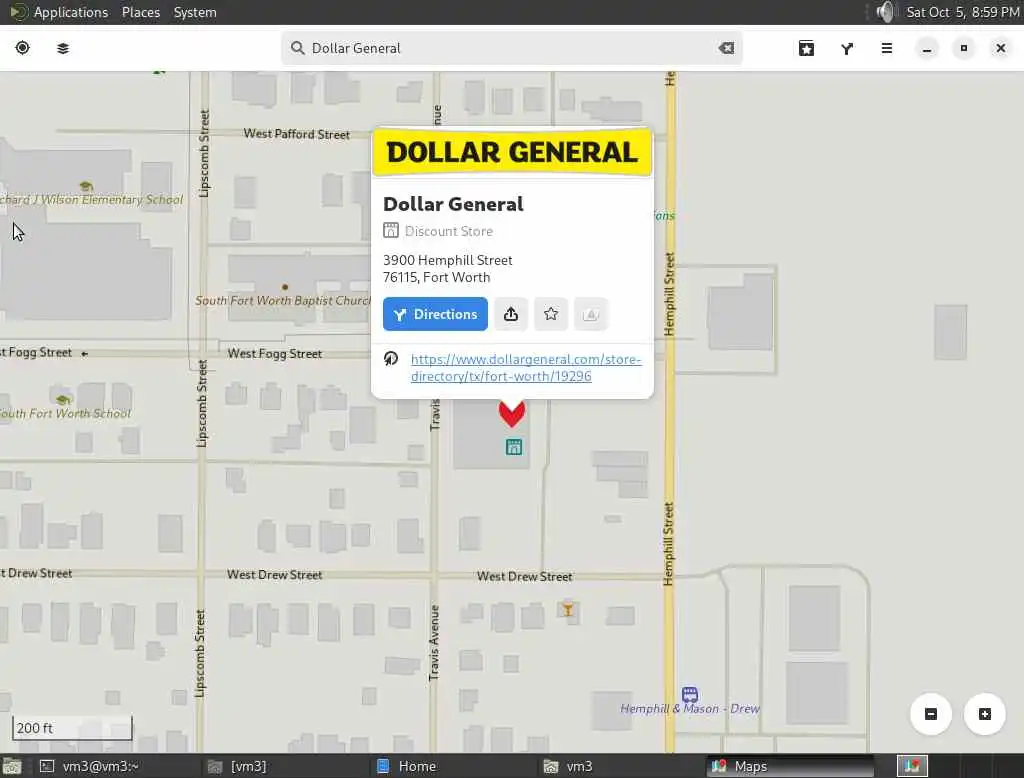Select the Hemphill & Mason - Drew bus stop icon

690,694
